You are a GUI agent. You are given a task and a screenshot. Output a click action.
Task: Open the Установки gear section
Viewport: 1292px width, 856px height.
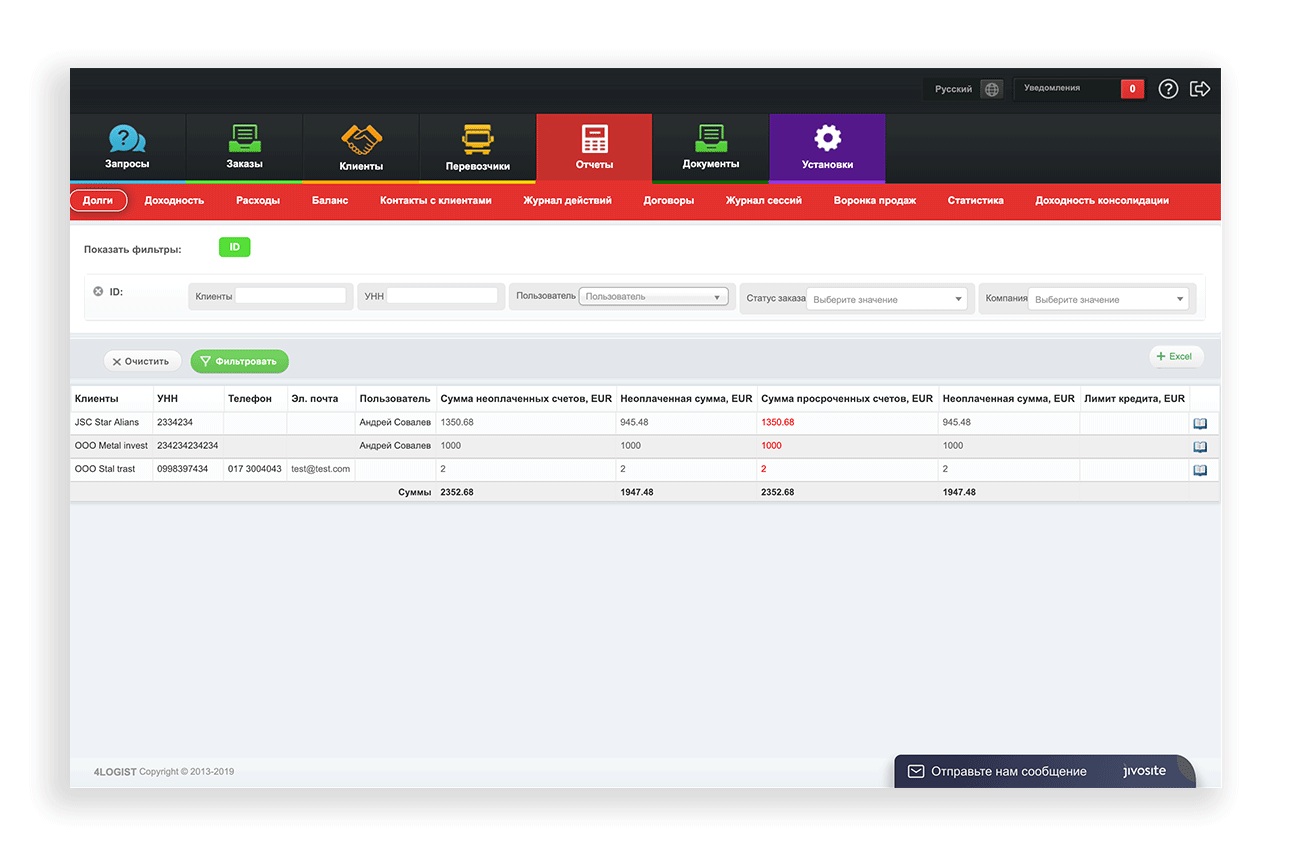point(827,148)
